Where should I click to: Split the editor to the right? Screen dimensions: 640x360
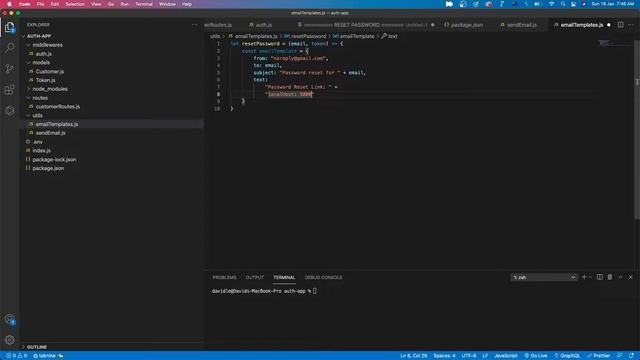(620, 25)
